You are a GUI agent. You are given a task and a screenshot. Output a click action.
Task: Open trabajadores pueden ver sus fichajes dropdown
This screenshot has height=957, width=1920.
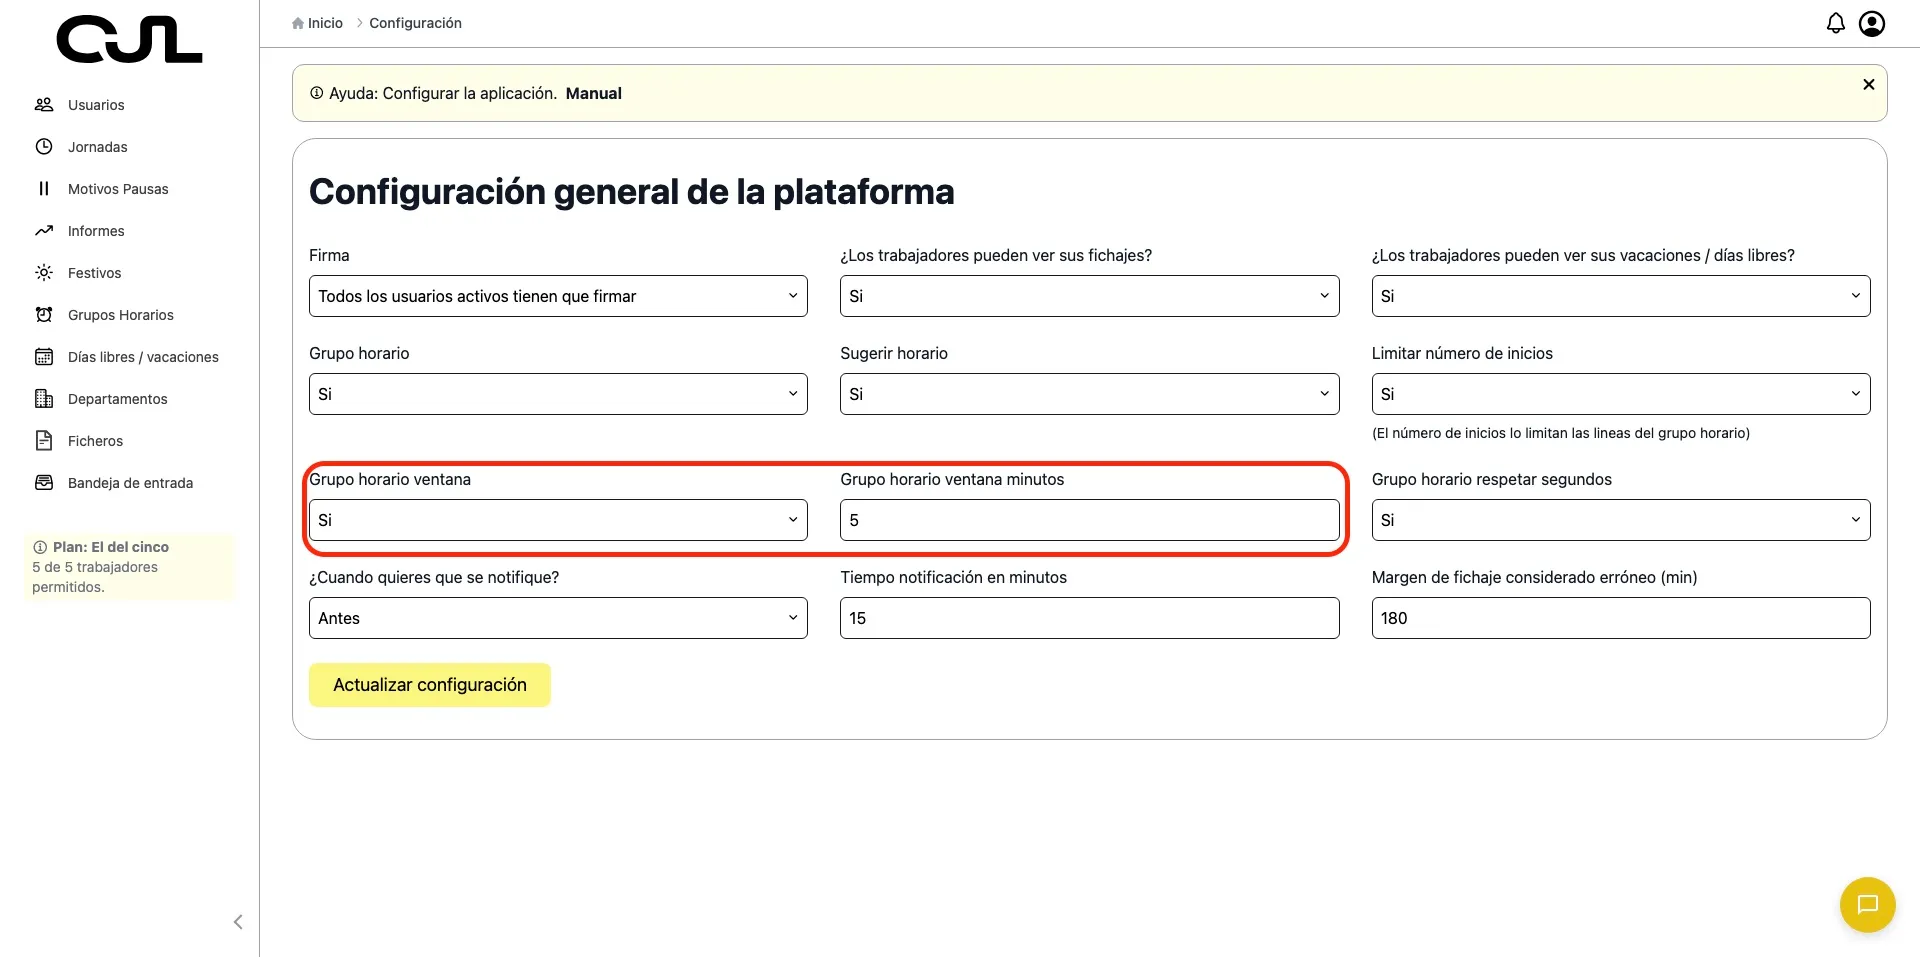coord(1089,296)
